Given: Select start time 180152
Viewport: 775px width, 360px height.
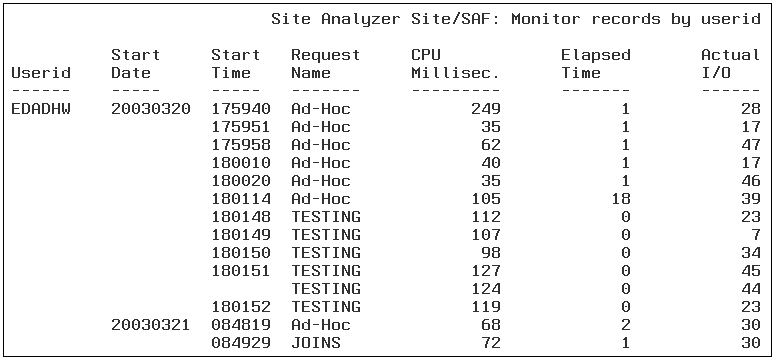Looking at the screenshot, I should [x=241, y=307].
